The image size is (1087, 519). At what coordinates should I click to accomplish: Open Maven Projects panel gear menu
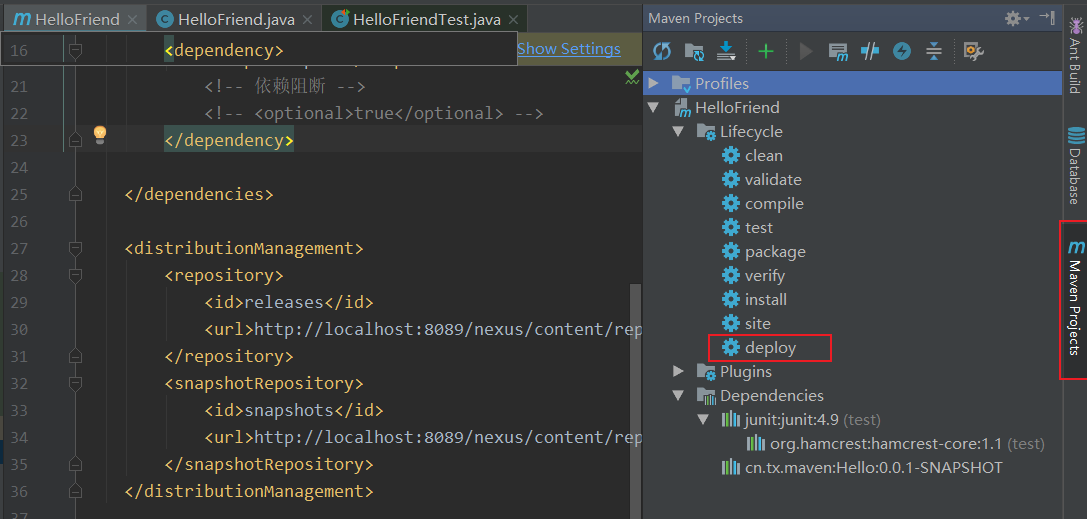click(1016, 18)
